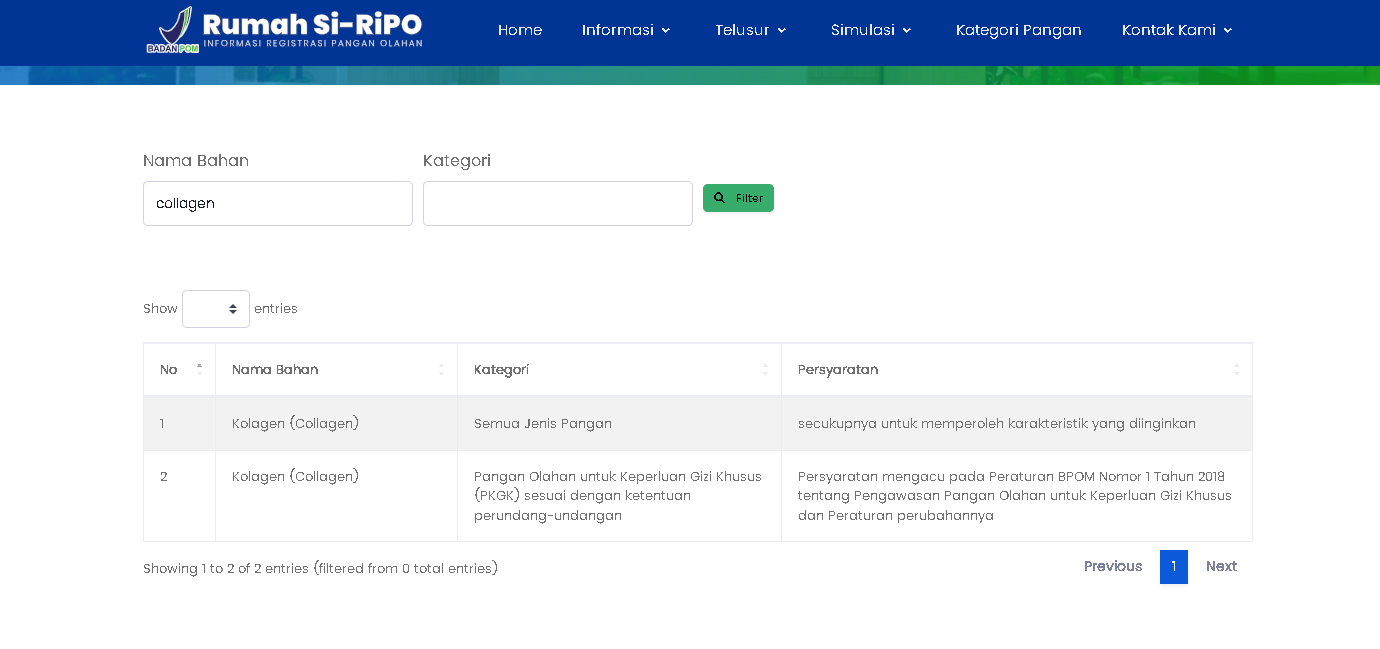The height and width of the screenshot is (649, 1380).
Task: Click into the Nama Bahan text field
Action: pos(278,203)
